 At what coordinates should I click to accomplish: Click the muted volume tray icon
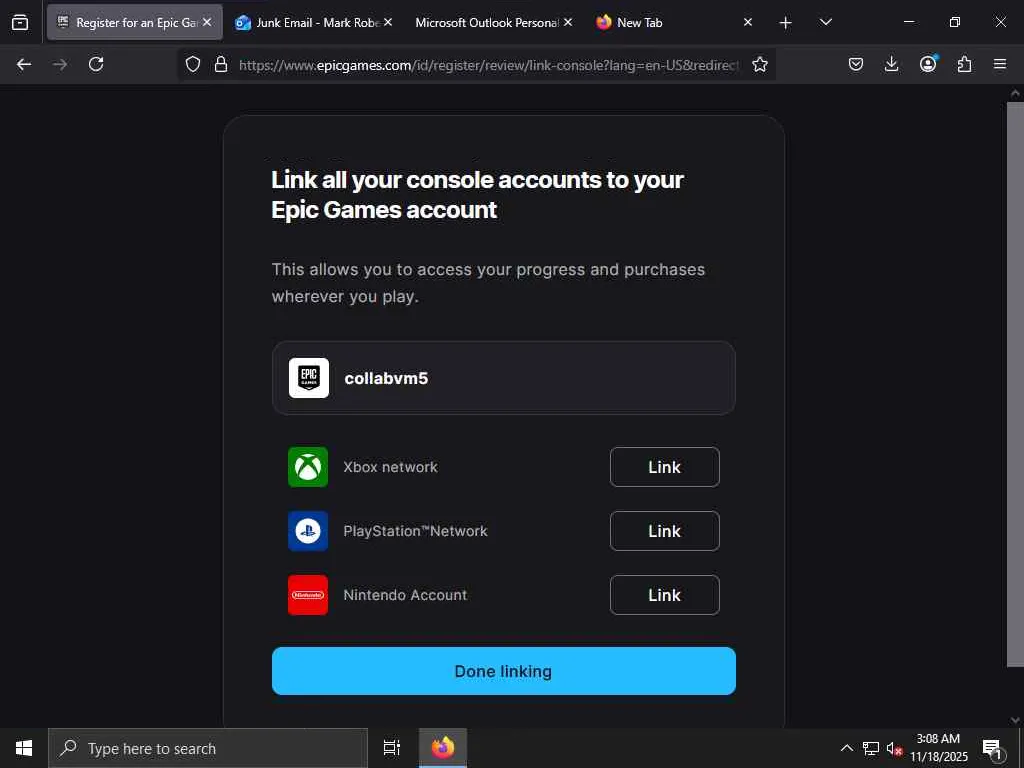[894, 748]
